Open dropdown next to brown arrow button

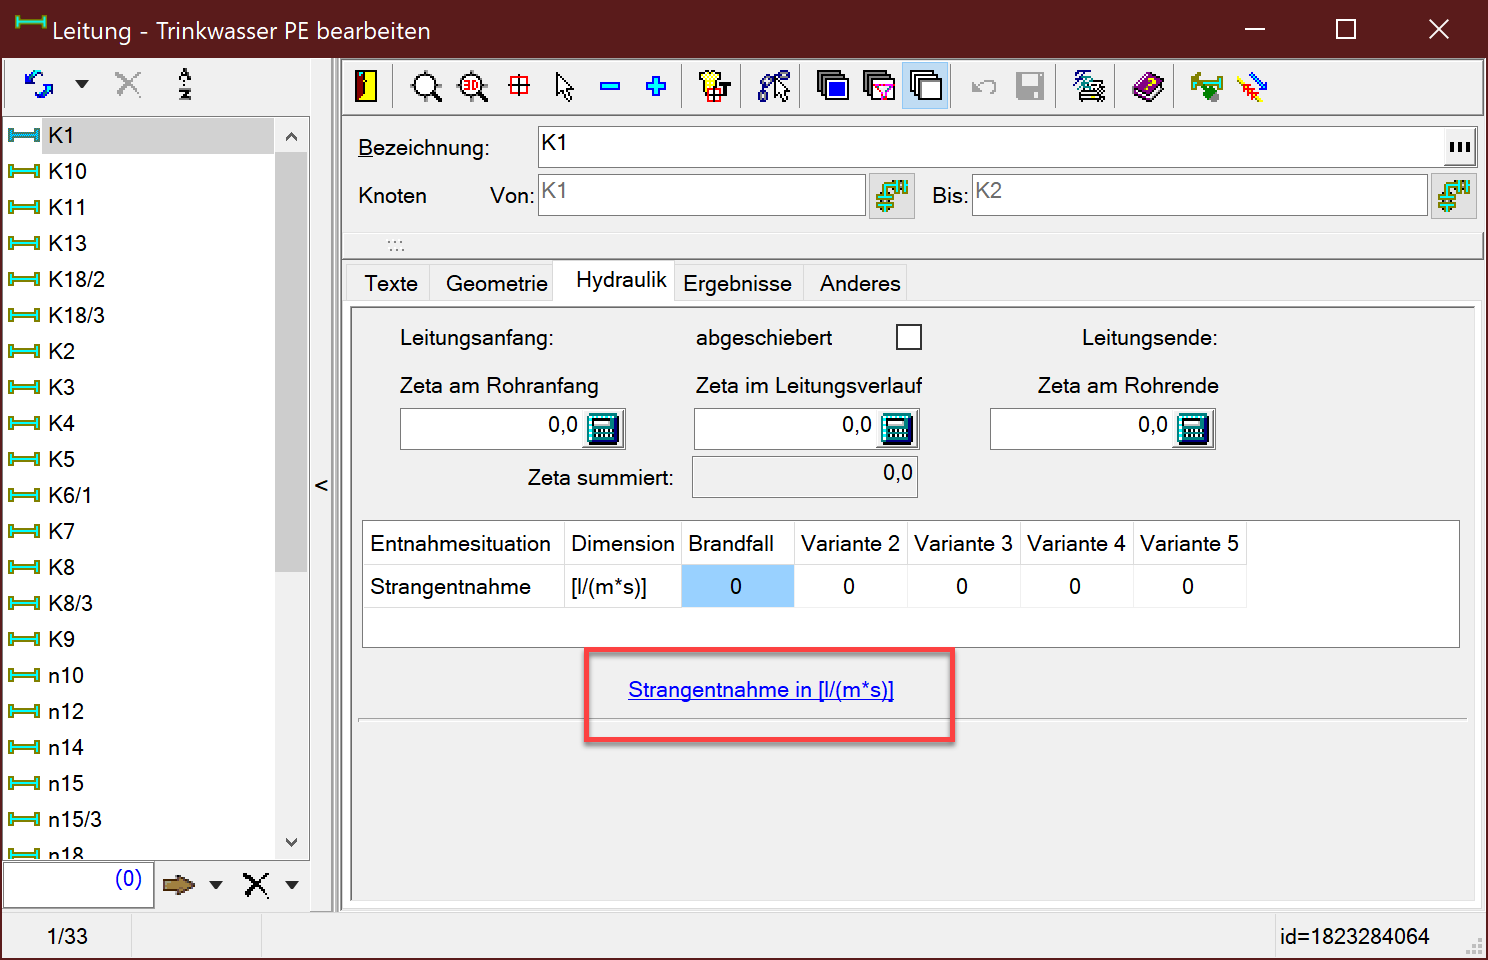pyautogui.click(x=216, y=885)
